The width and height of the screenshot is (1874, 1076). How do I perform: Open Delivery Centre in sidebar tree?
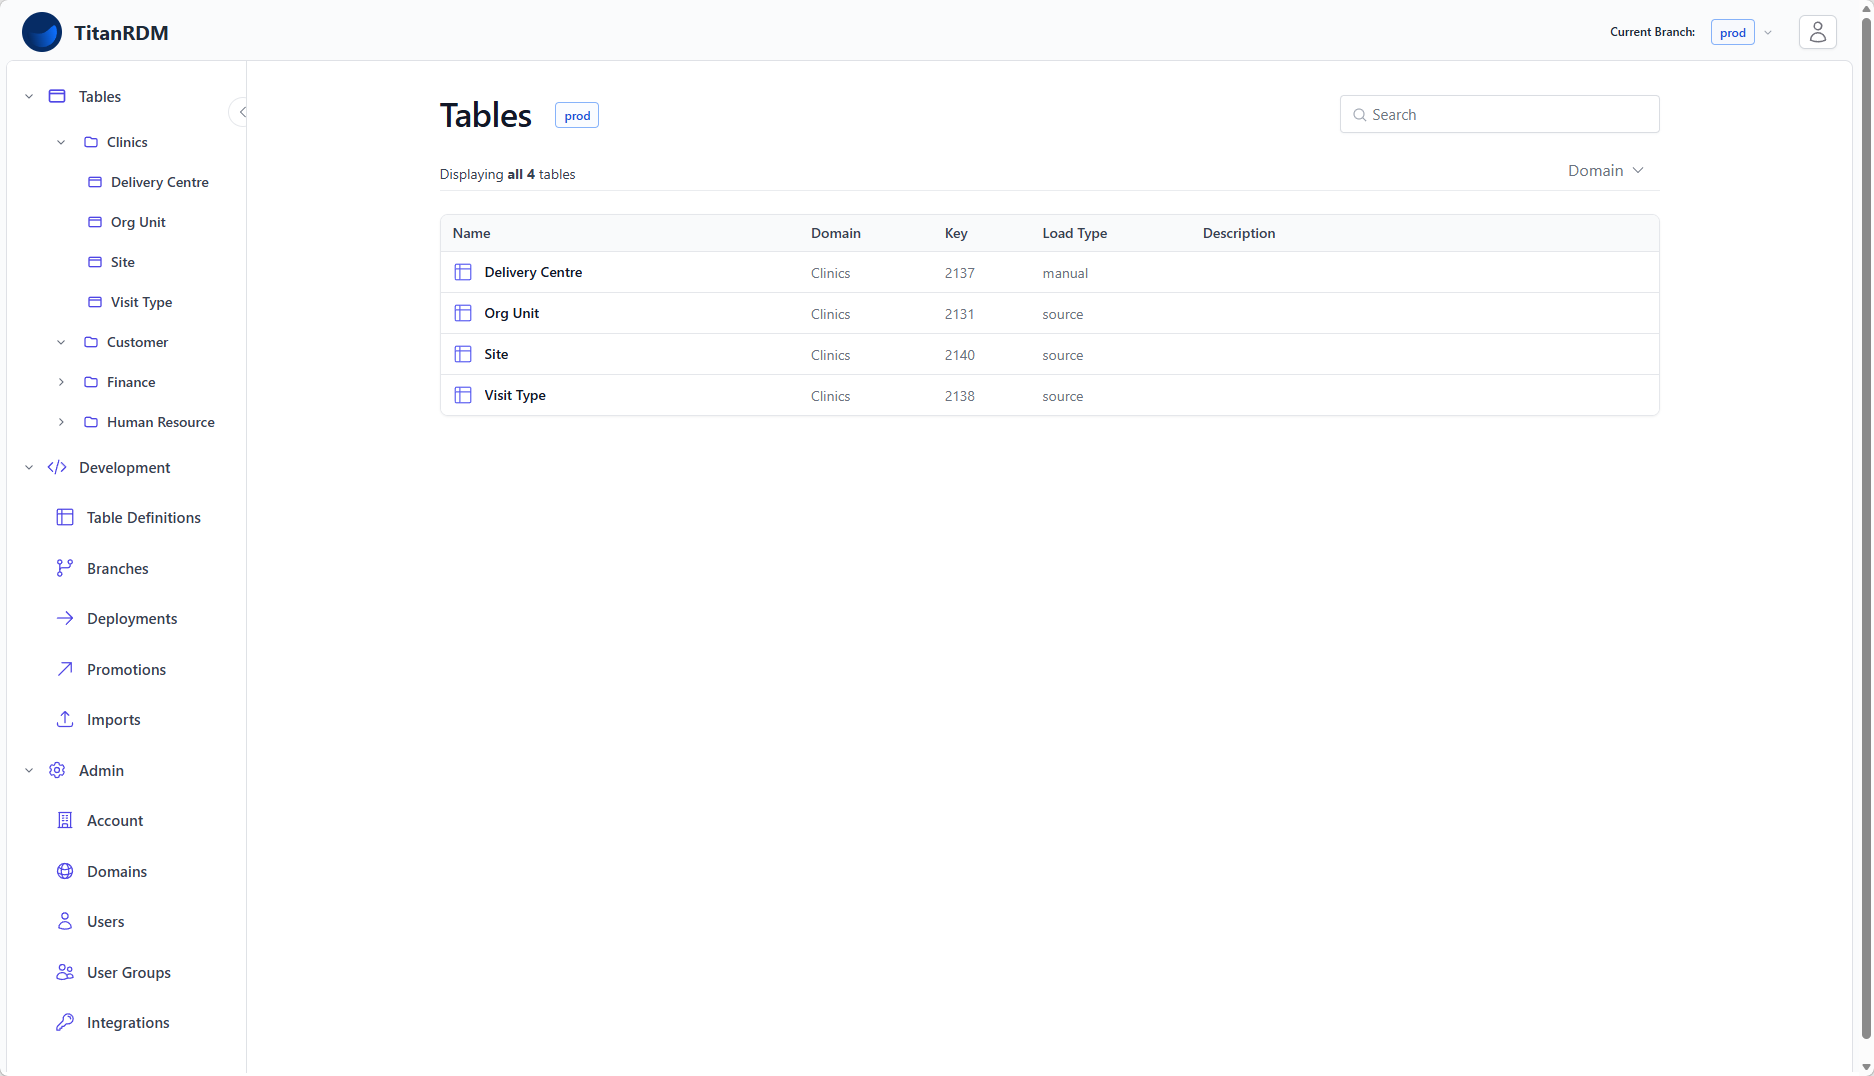(160, 182)
